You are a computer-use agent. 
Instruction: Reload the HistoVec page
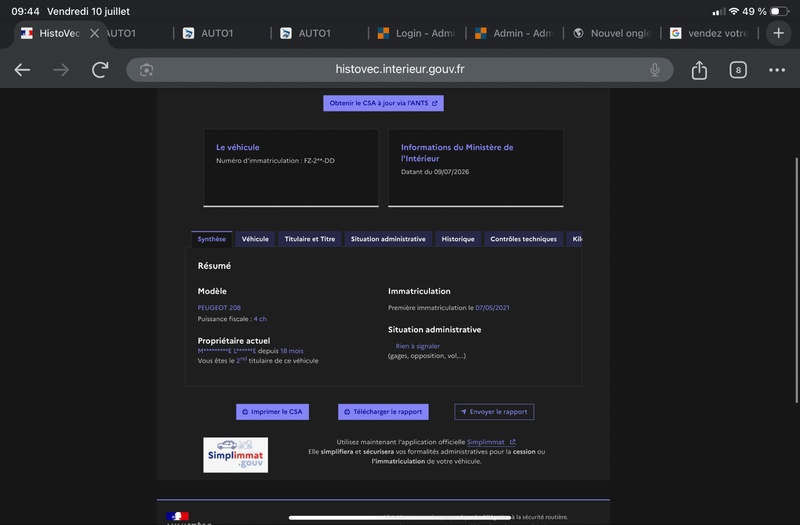[x=100, y=70]
